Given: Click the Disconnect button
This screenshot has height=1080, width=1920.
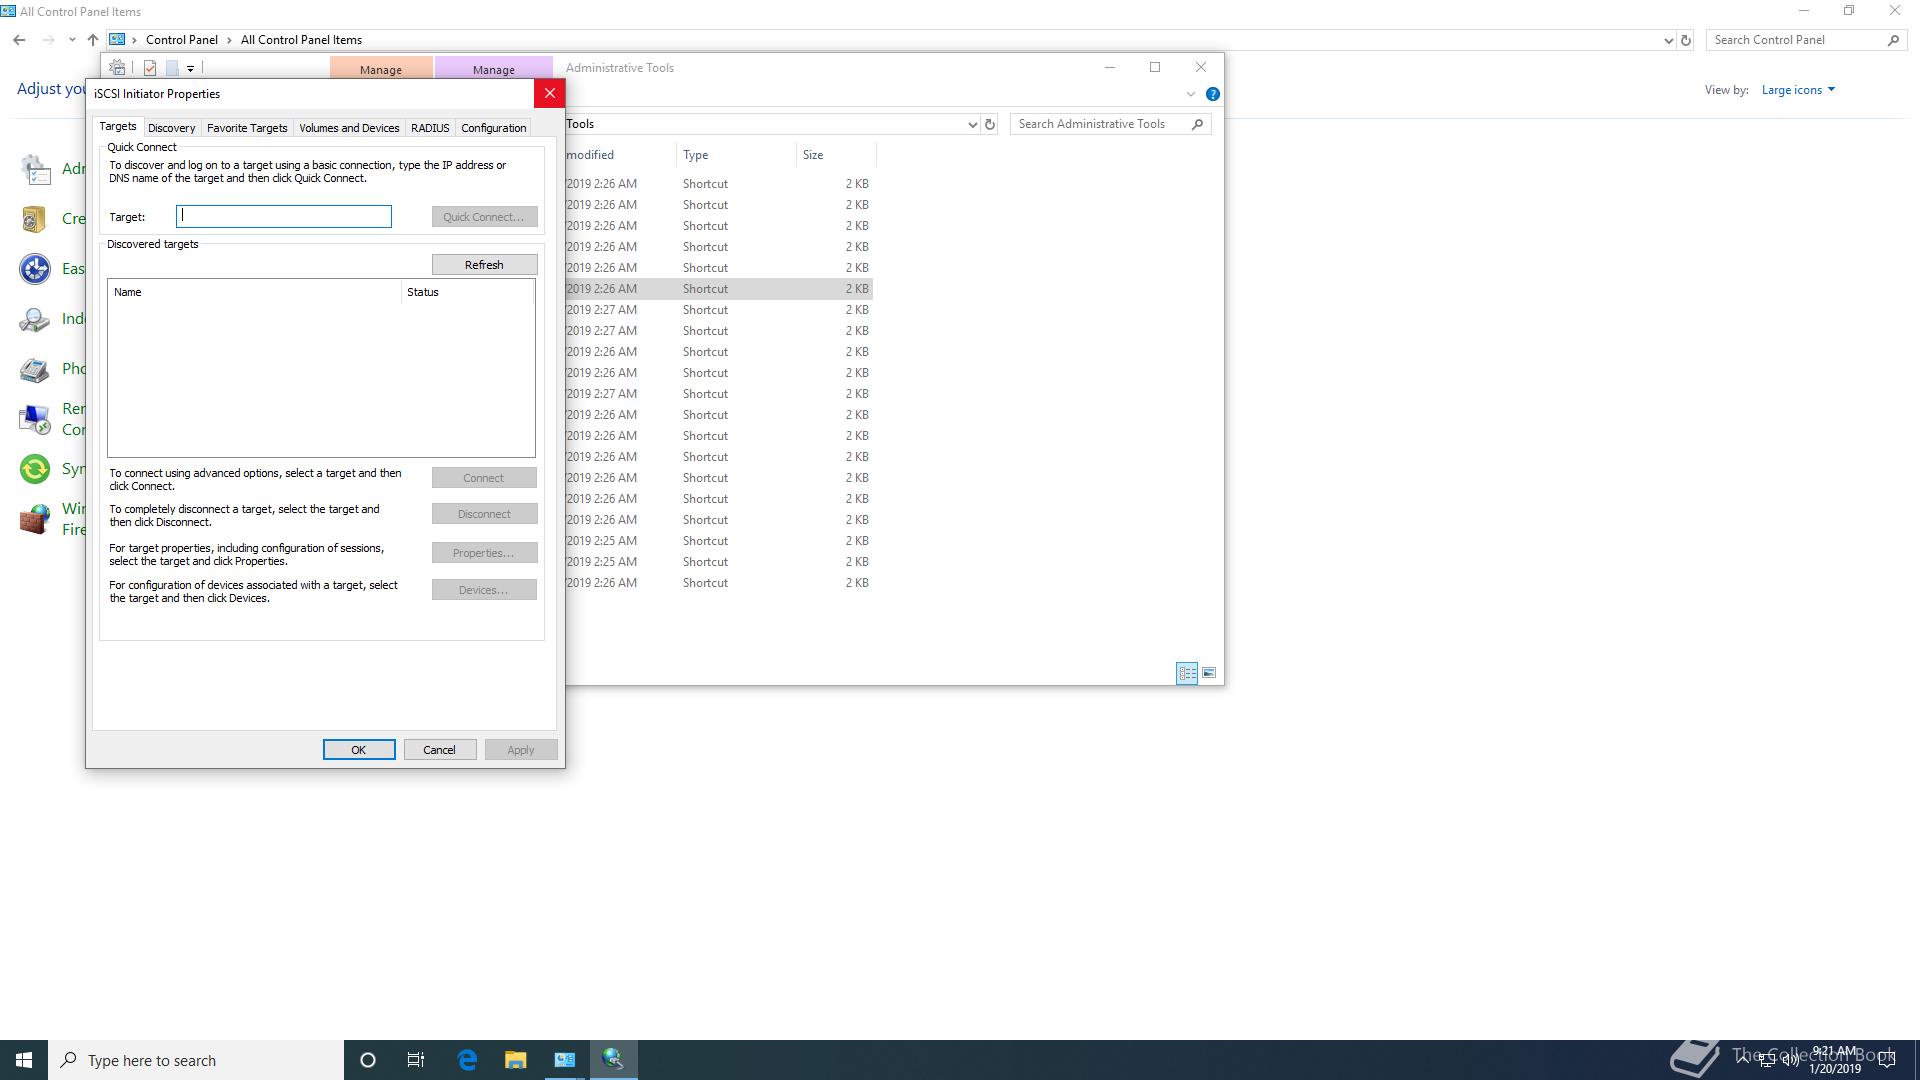Looking at the screenshot, I should pyautogui.click(x=484, y=514).
